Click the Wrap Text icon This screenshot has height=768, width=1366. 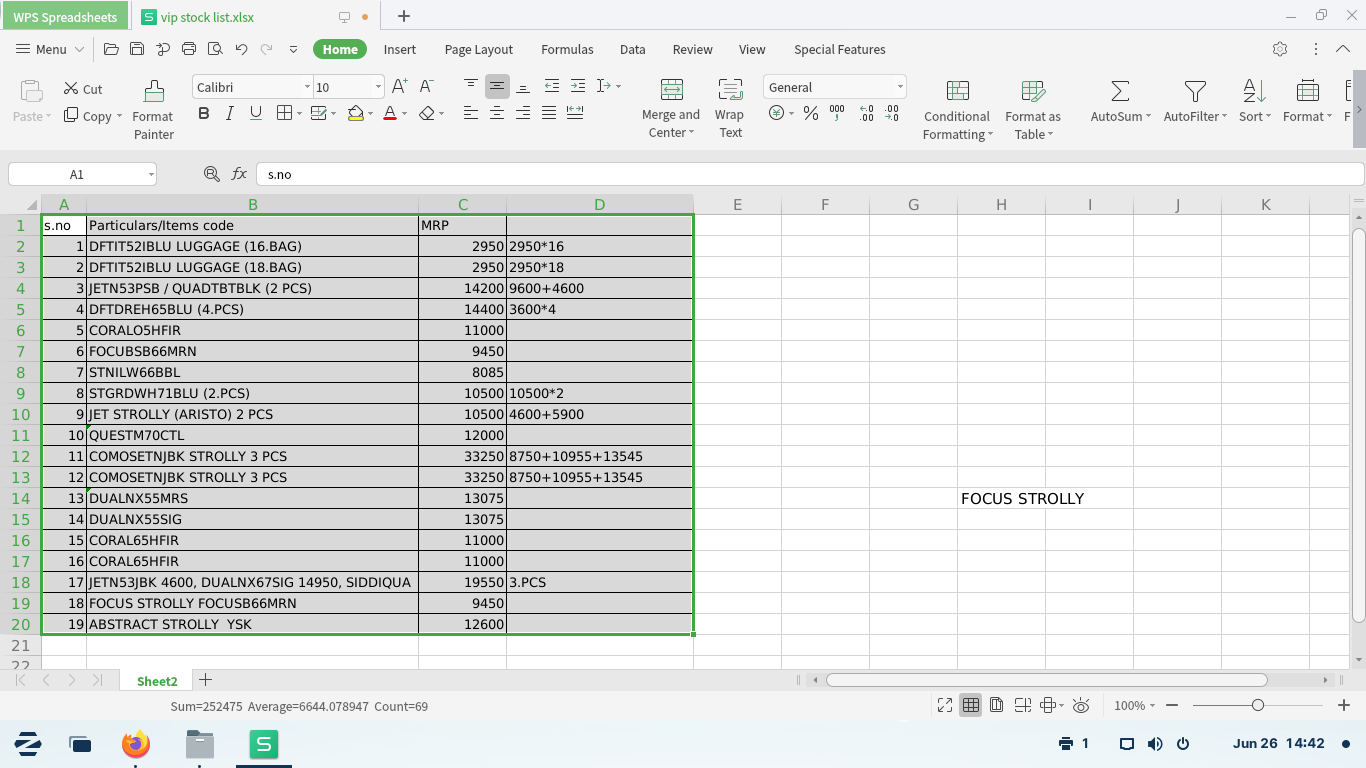tap(730, 89)
